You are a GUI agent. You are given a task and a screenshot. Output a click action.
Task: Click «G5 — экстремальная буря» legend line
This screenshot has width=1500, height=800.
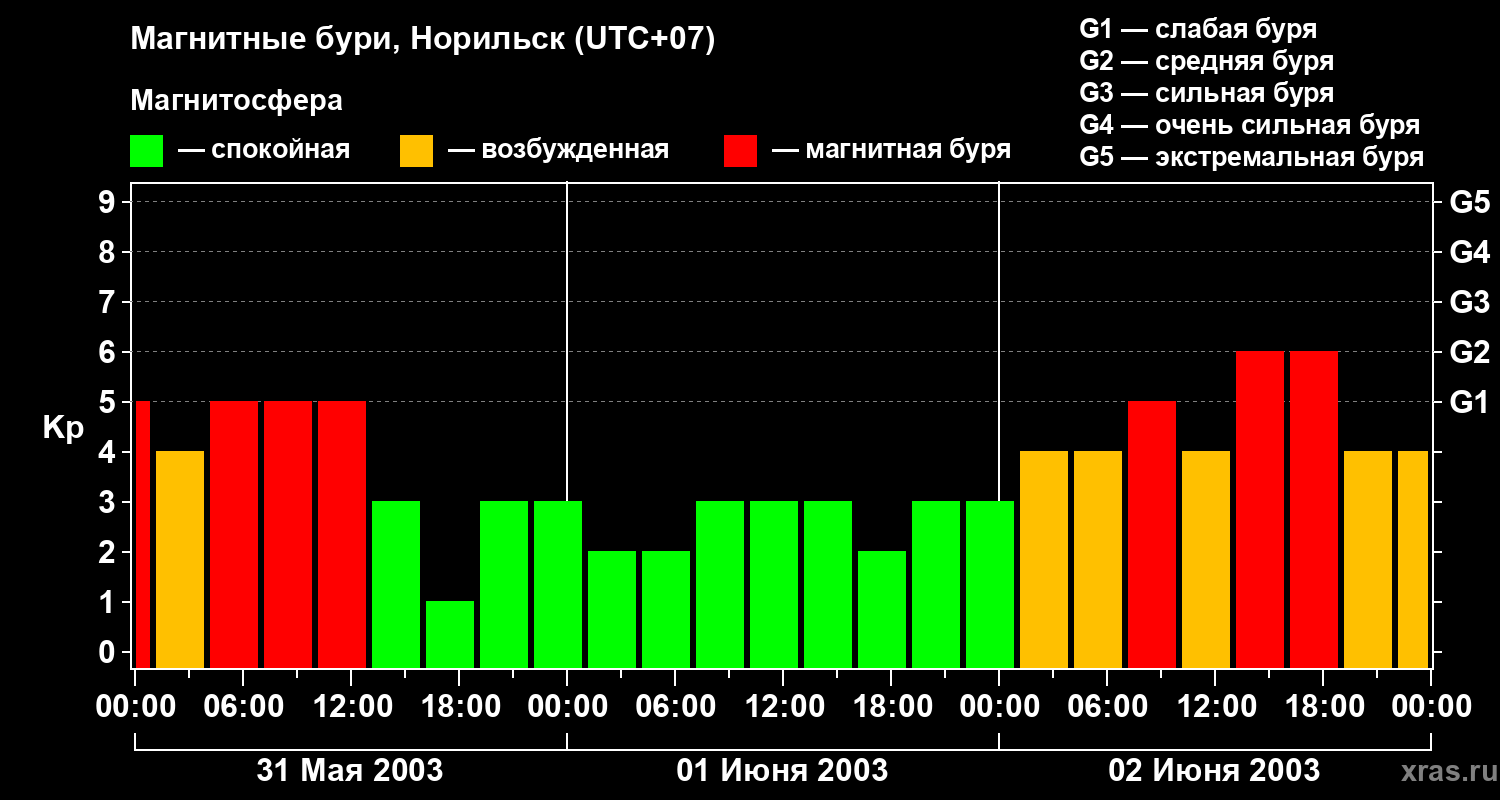click(1251, 157)
